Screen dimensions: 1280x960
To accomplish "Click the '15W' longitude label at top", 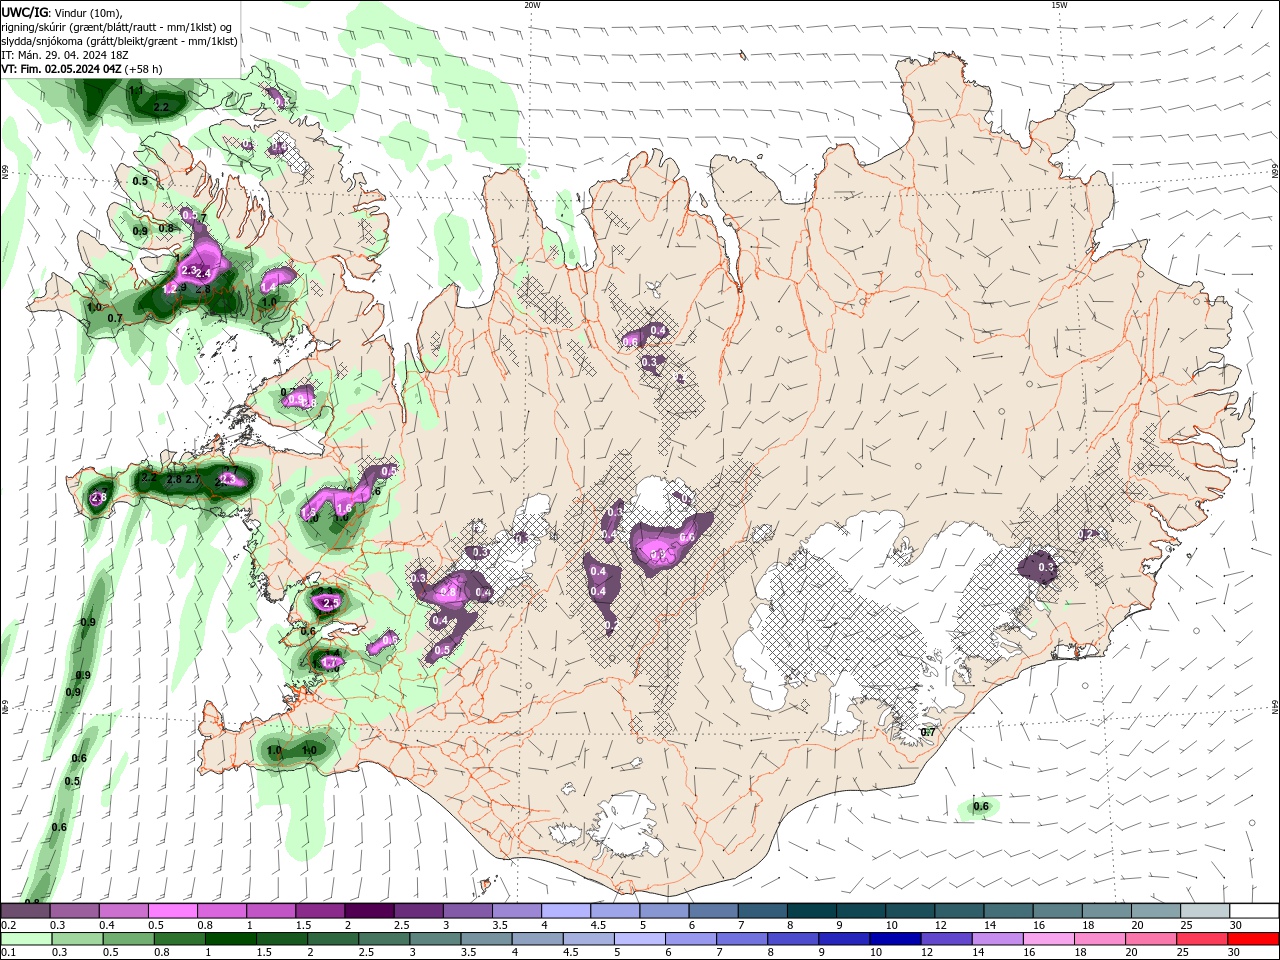I will tap(1059, 5).
